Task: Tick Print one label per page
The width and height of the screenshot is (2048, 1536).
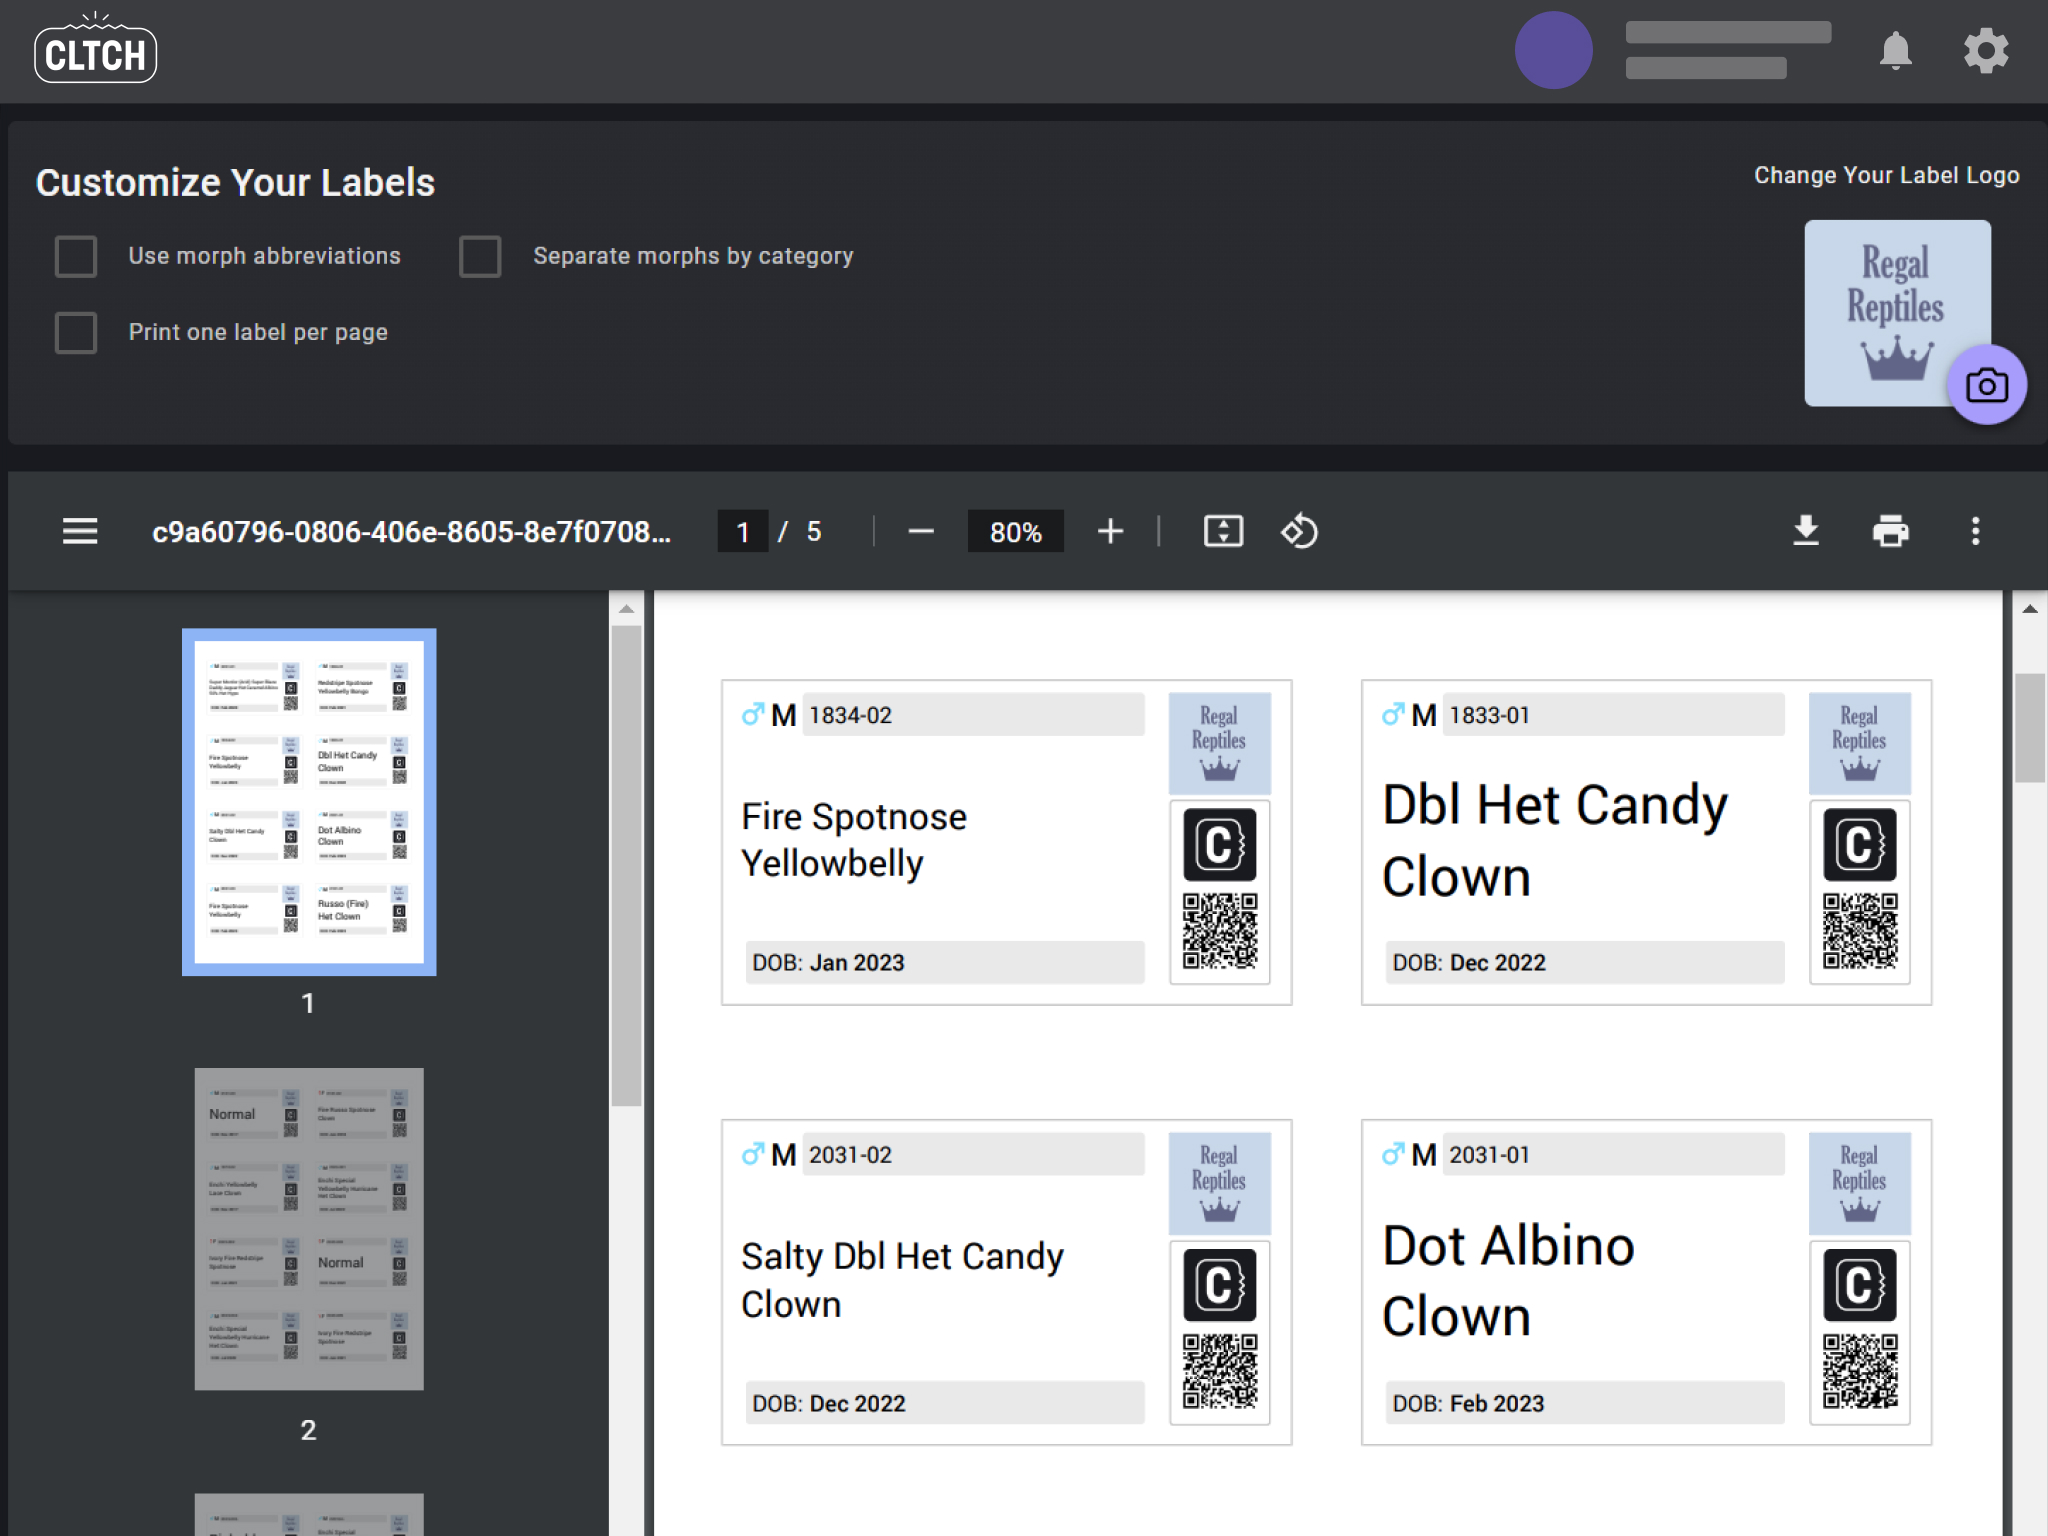Action: [x=76, y=332]
